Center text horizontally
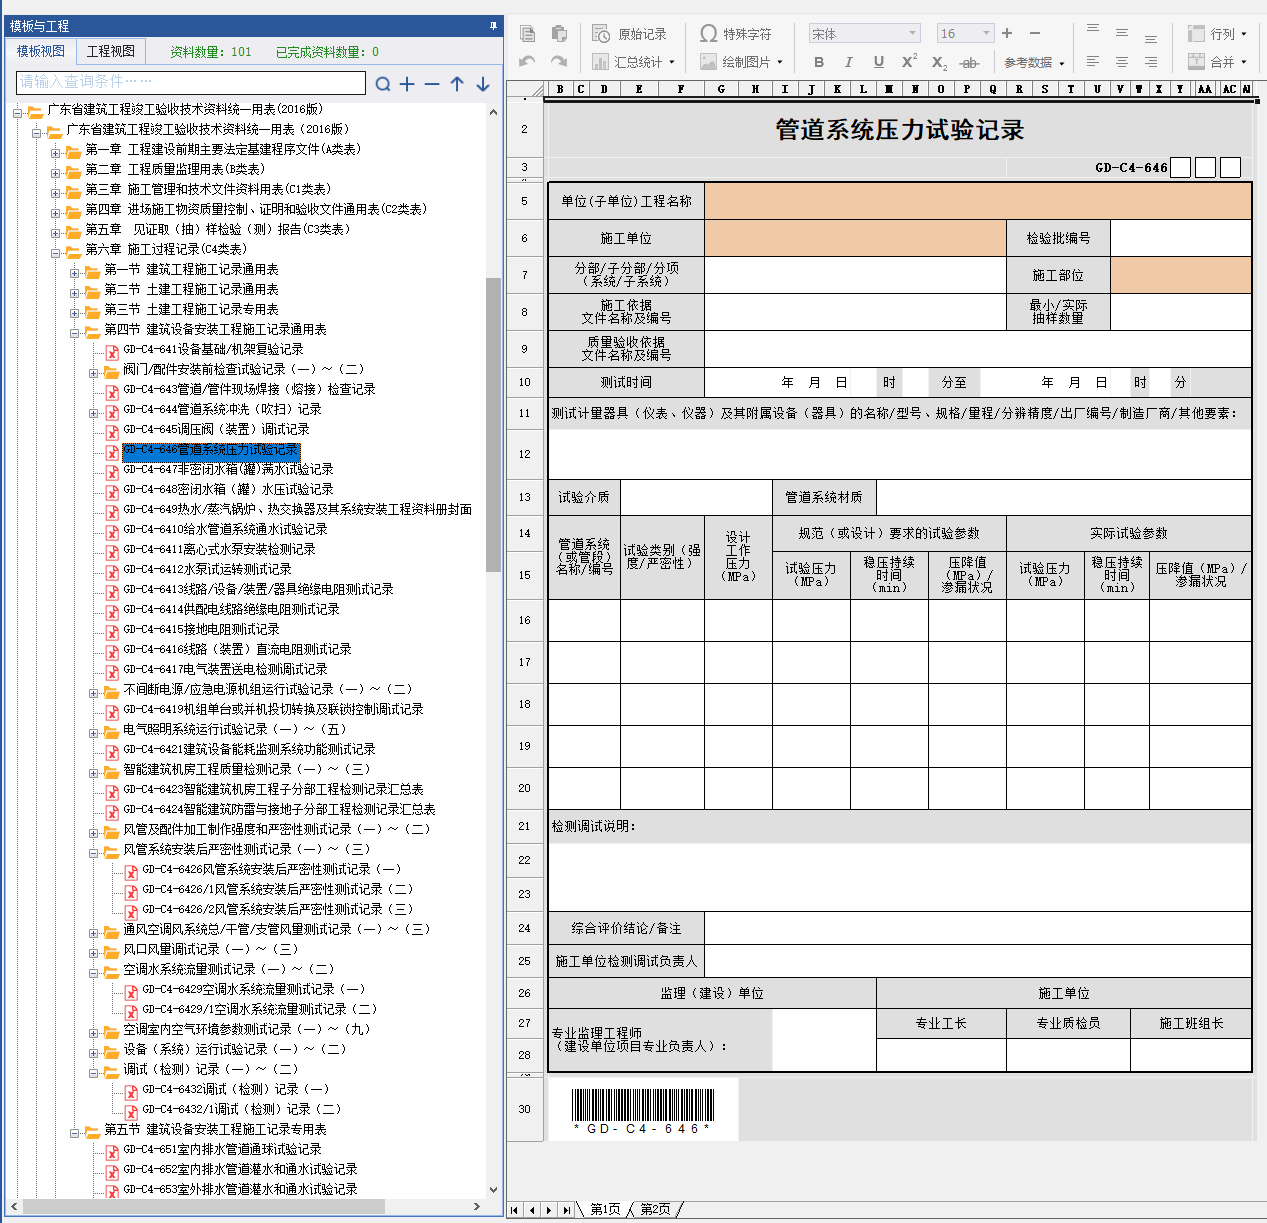The width and height of the screenshot is (1267, 1223). point(1122,62)
